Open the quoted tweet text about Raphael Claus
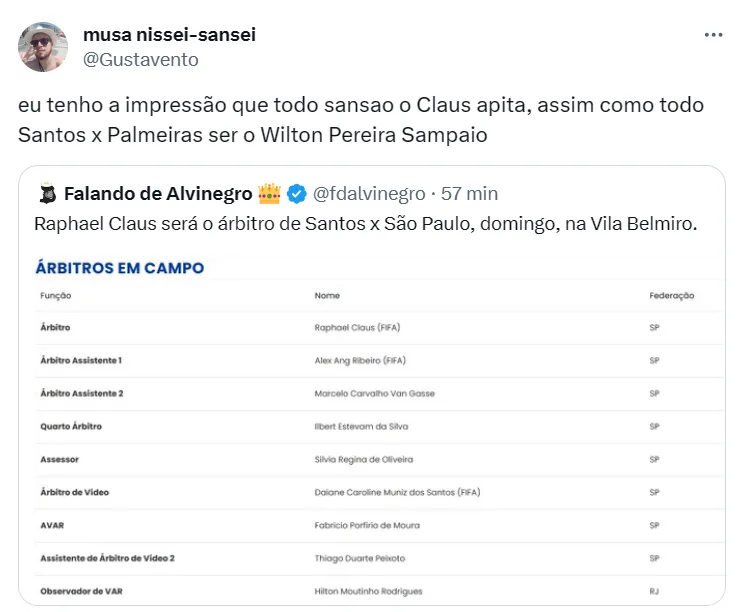Viewport: 741px width, 612px height. [365, 223]
